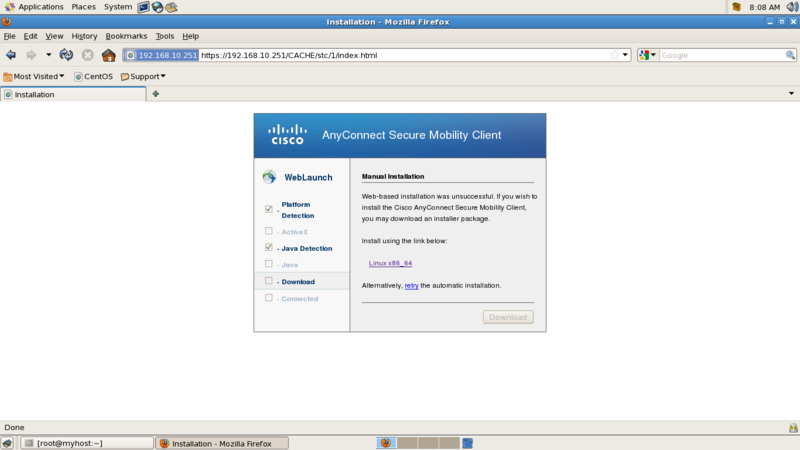Open the CentOS bookmark
Image resolution: width=800 pixels, height=450 pixels.
click(93, 77)
